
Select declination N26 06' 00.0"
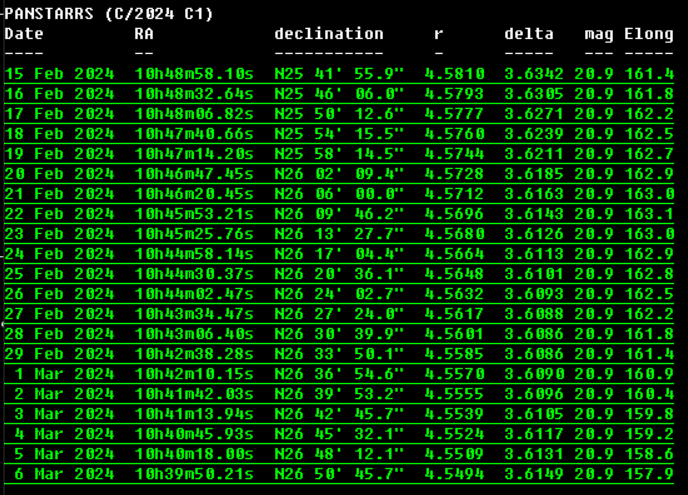coord(339,194)
